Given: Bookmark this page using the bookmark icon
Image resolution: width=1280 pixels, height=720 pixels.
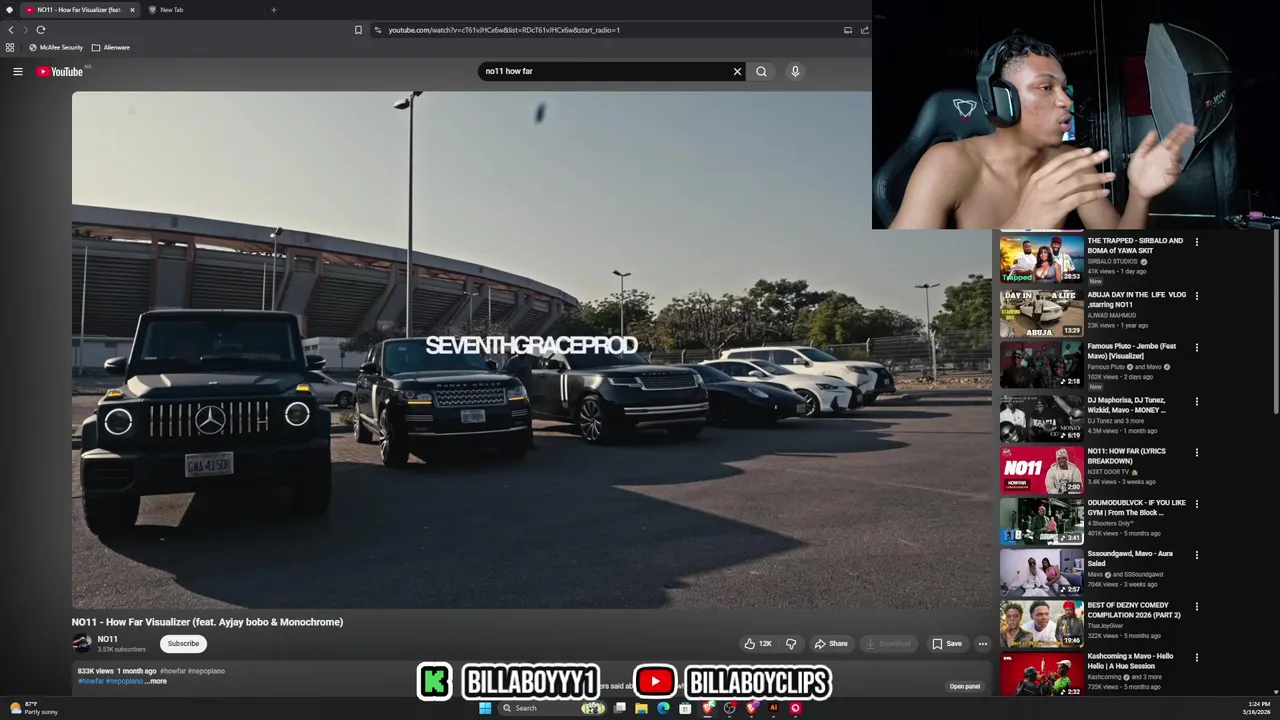Looking at the screenshot, I should [358, 30].
